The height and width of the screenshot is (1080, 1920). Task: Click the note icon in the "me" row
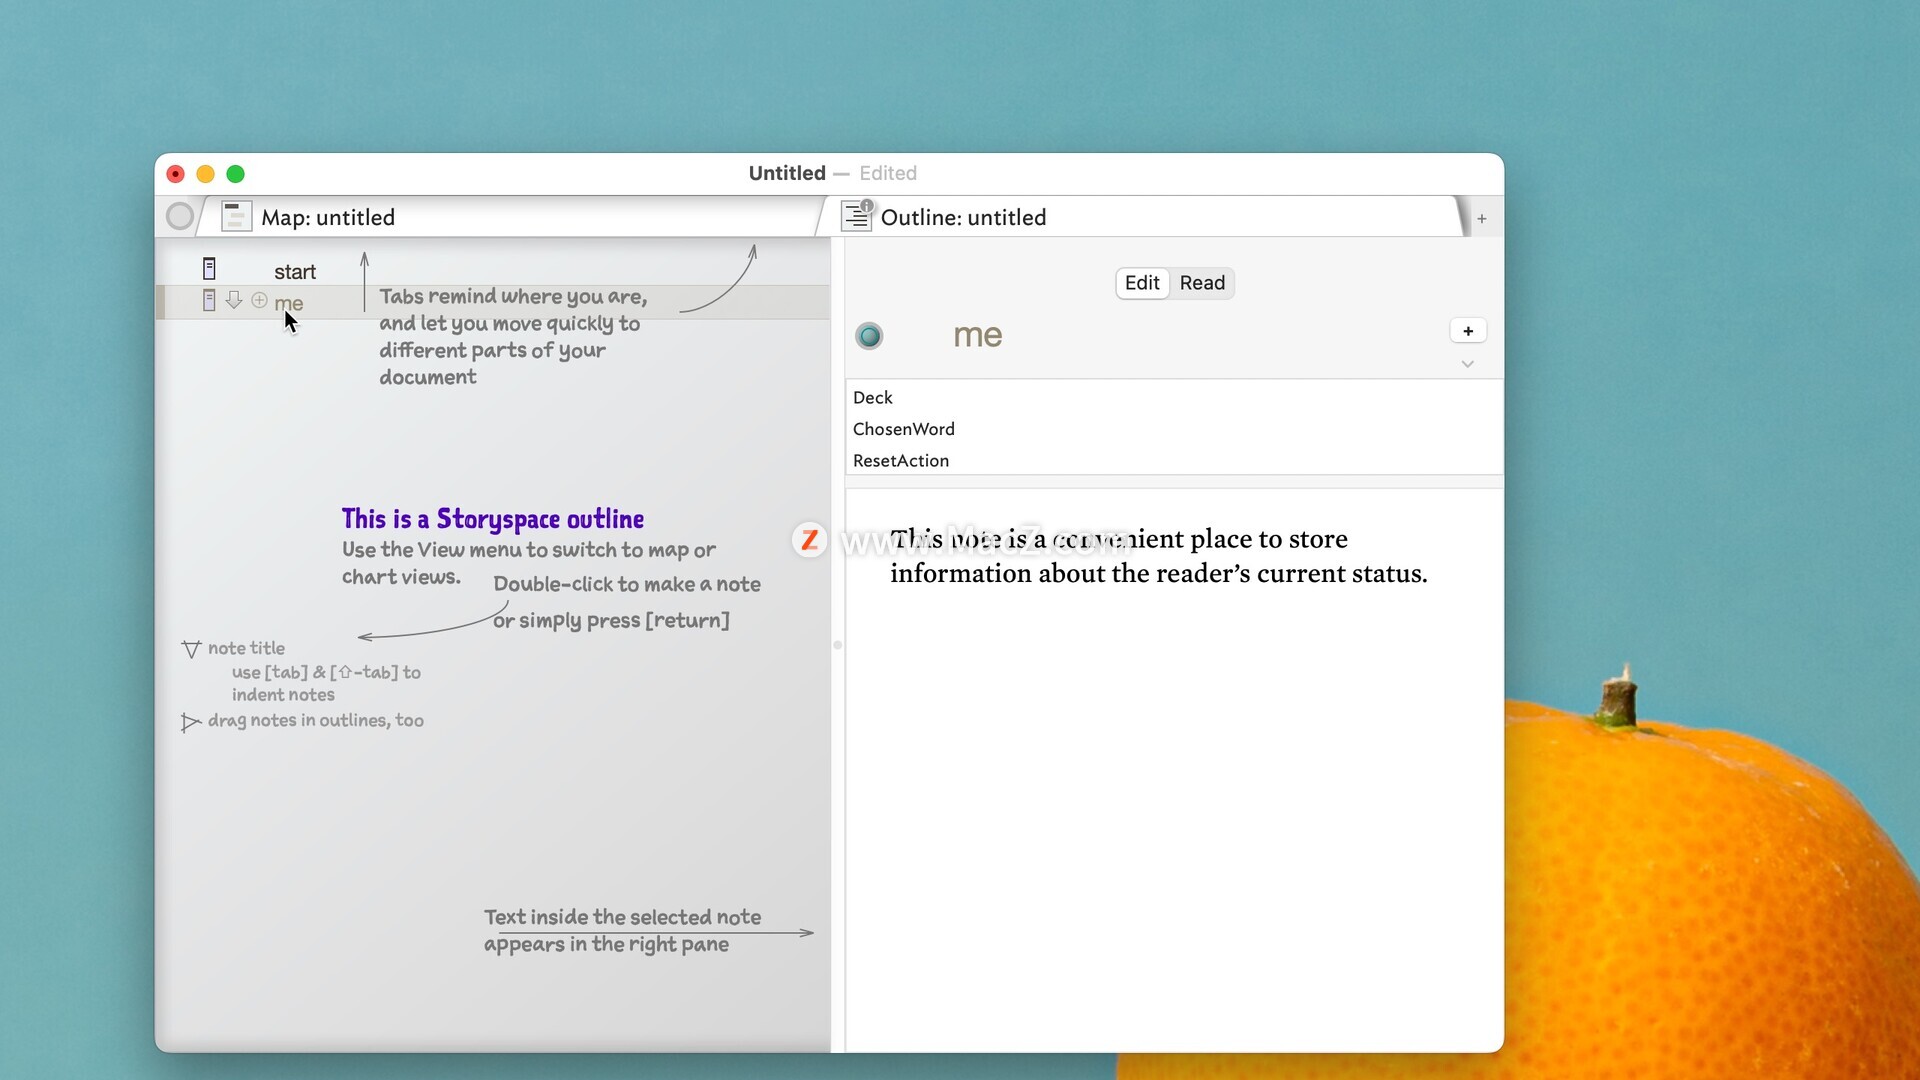click(209, 300)
